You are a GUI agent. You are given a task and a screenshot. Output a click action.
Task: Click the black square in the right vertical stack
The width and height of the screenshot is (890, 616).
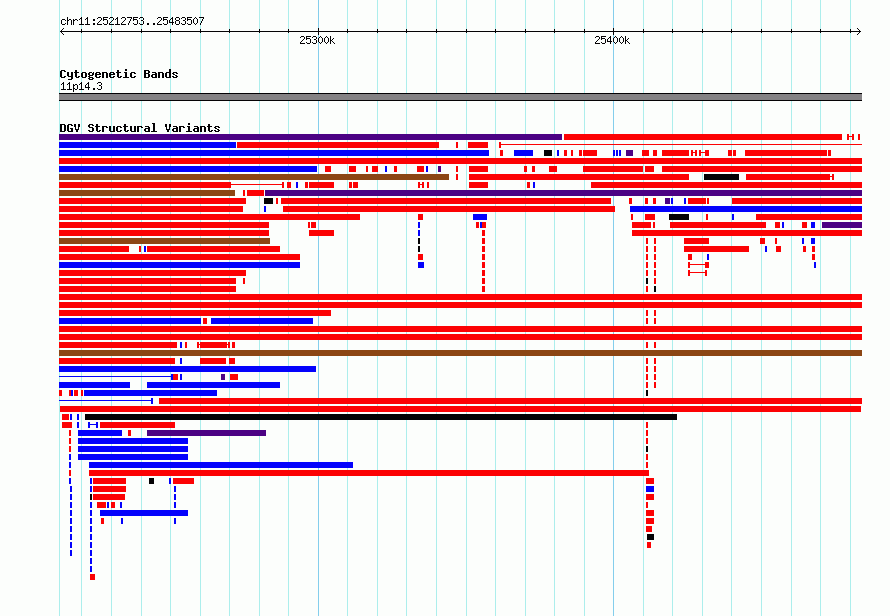coord(650,537)
